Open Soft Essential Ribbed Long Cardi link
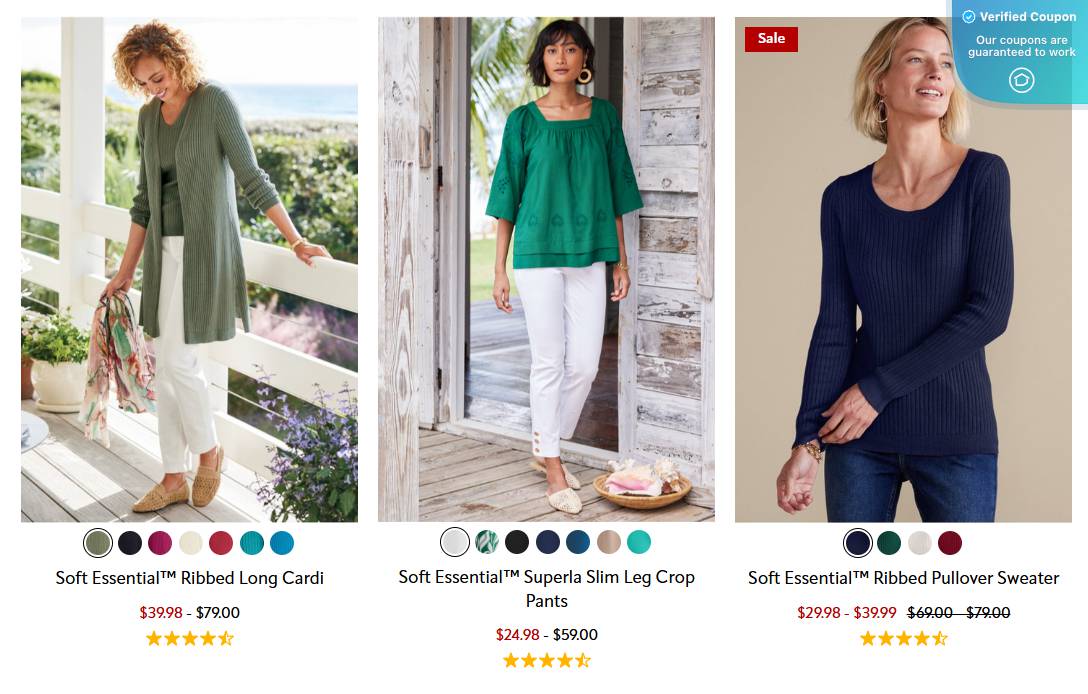This screenshot has width=1088, height=694. 190,578
